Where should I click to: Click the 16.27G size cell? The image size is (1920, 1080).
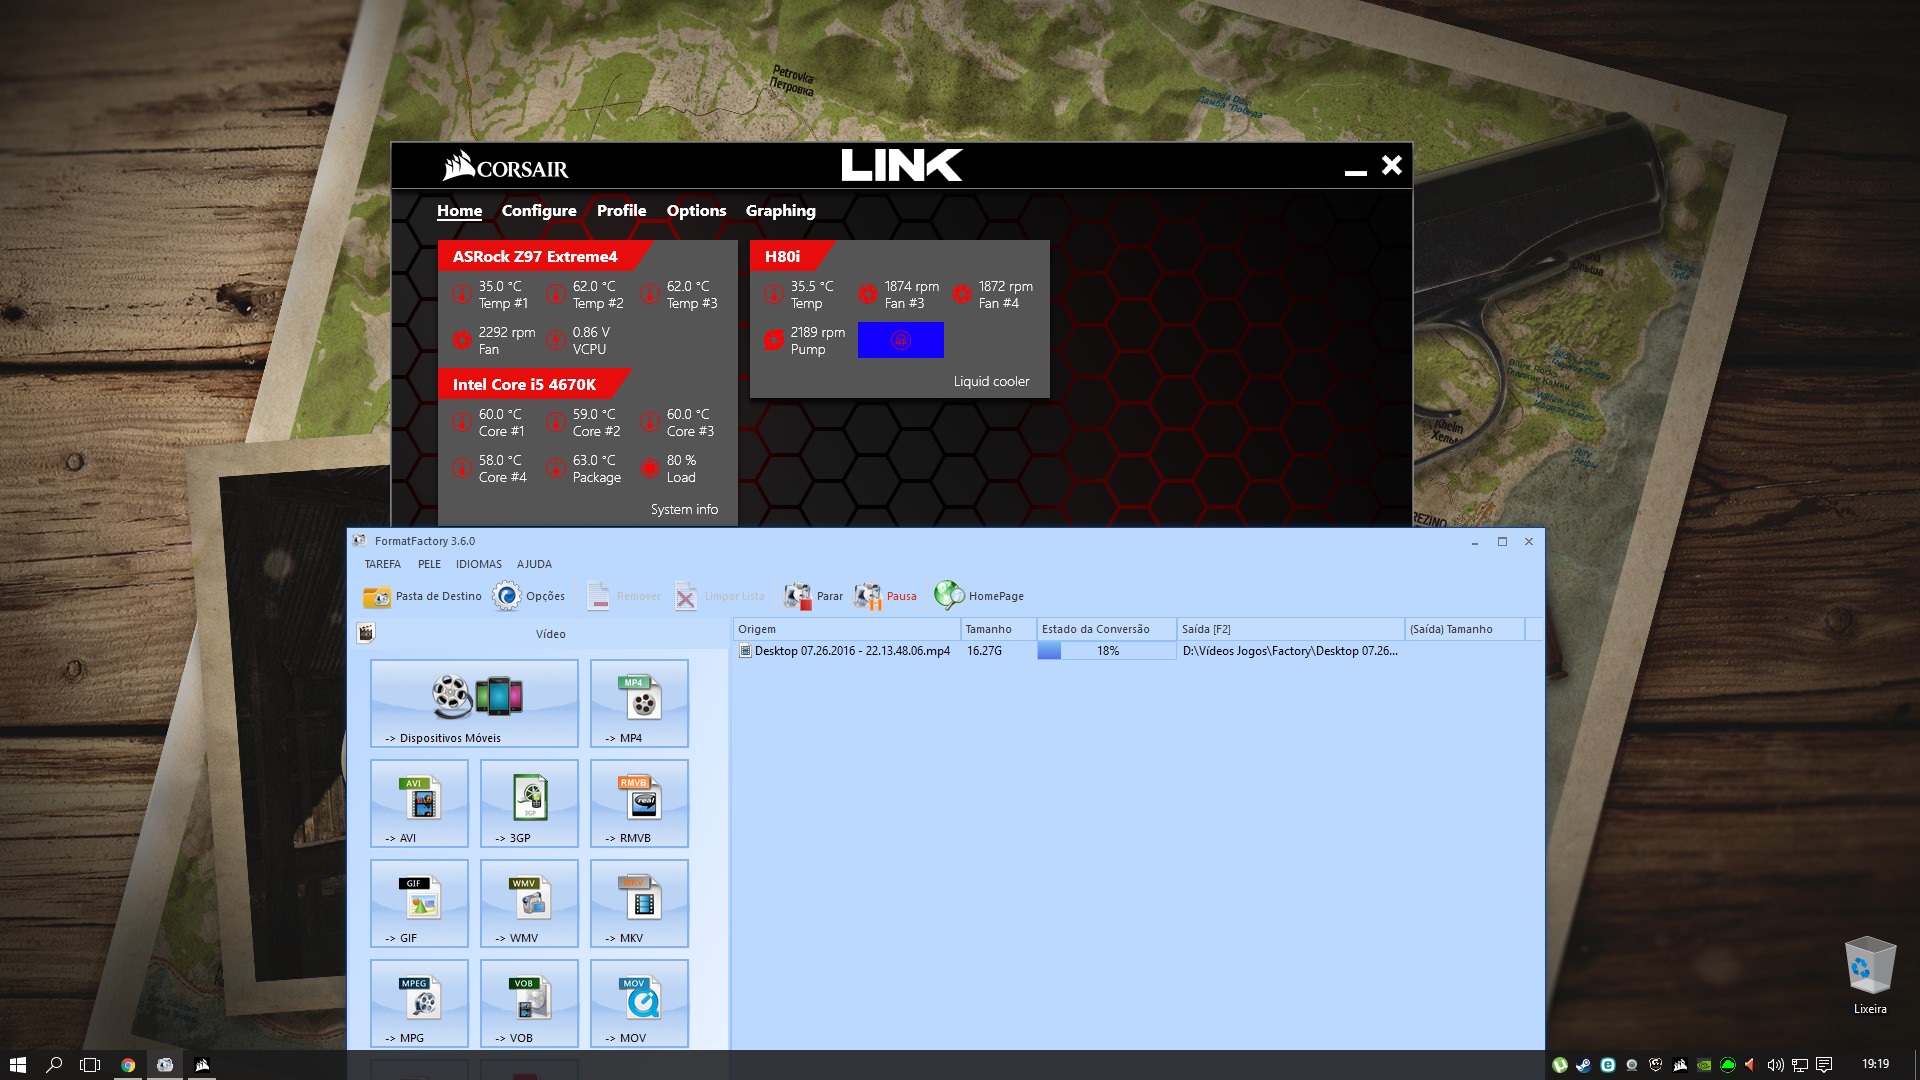click(x=984, y=651)
